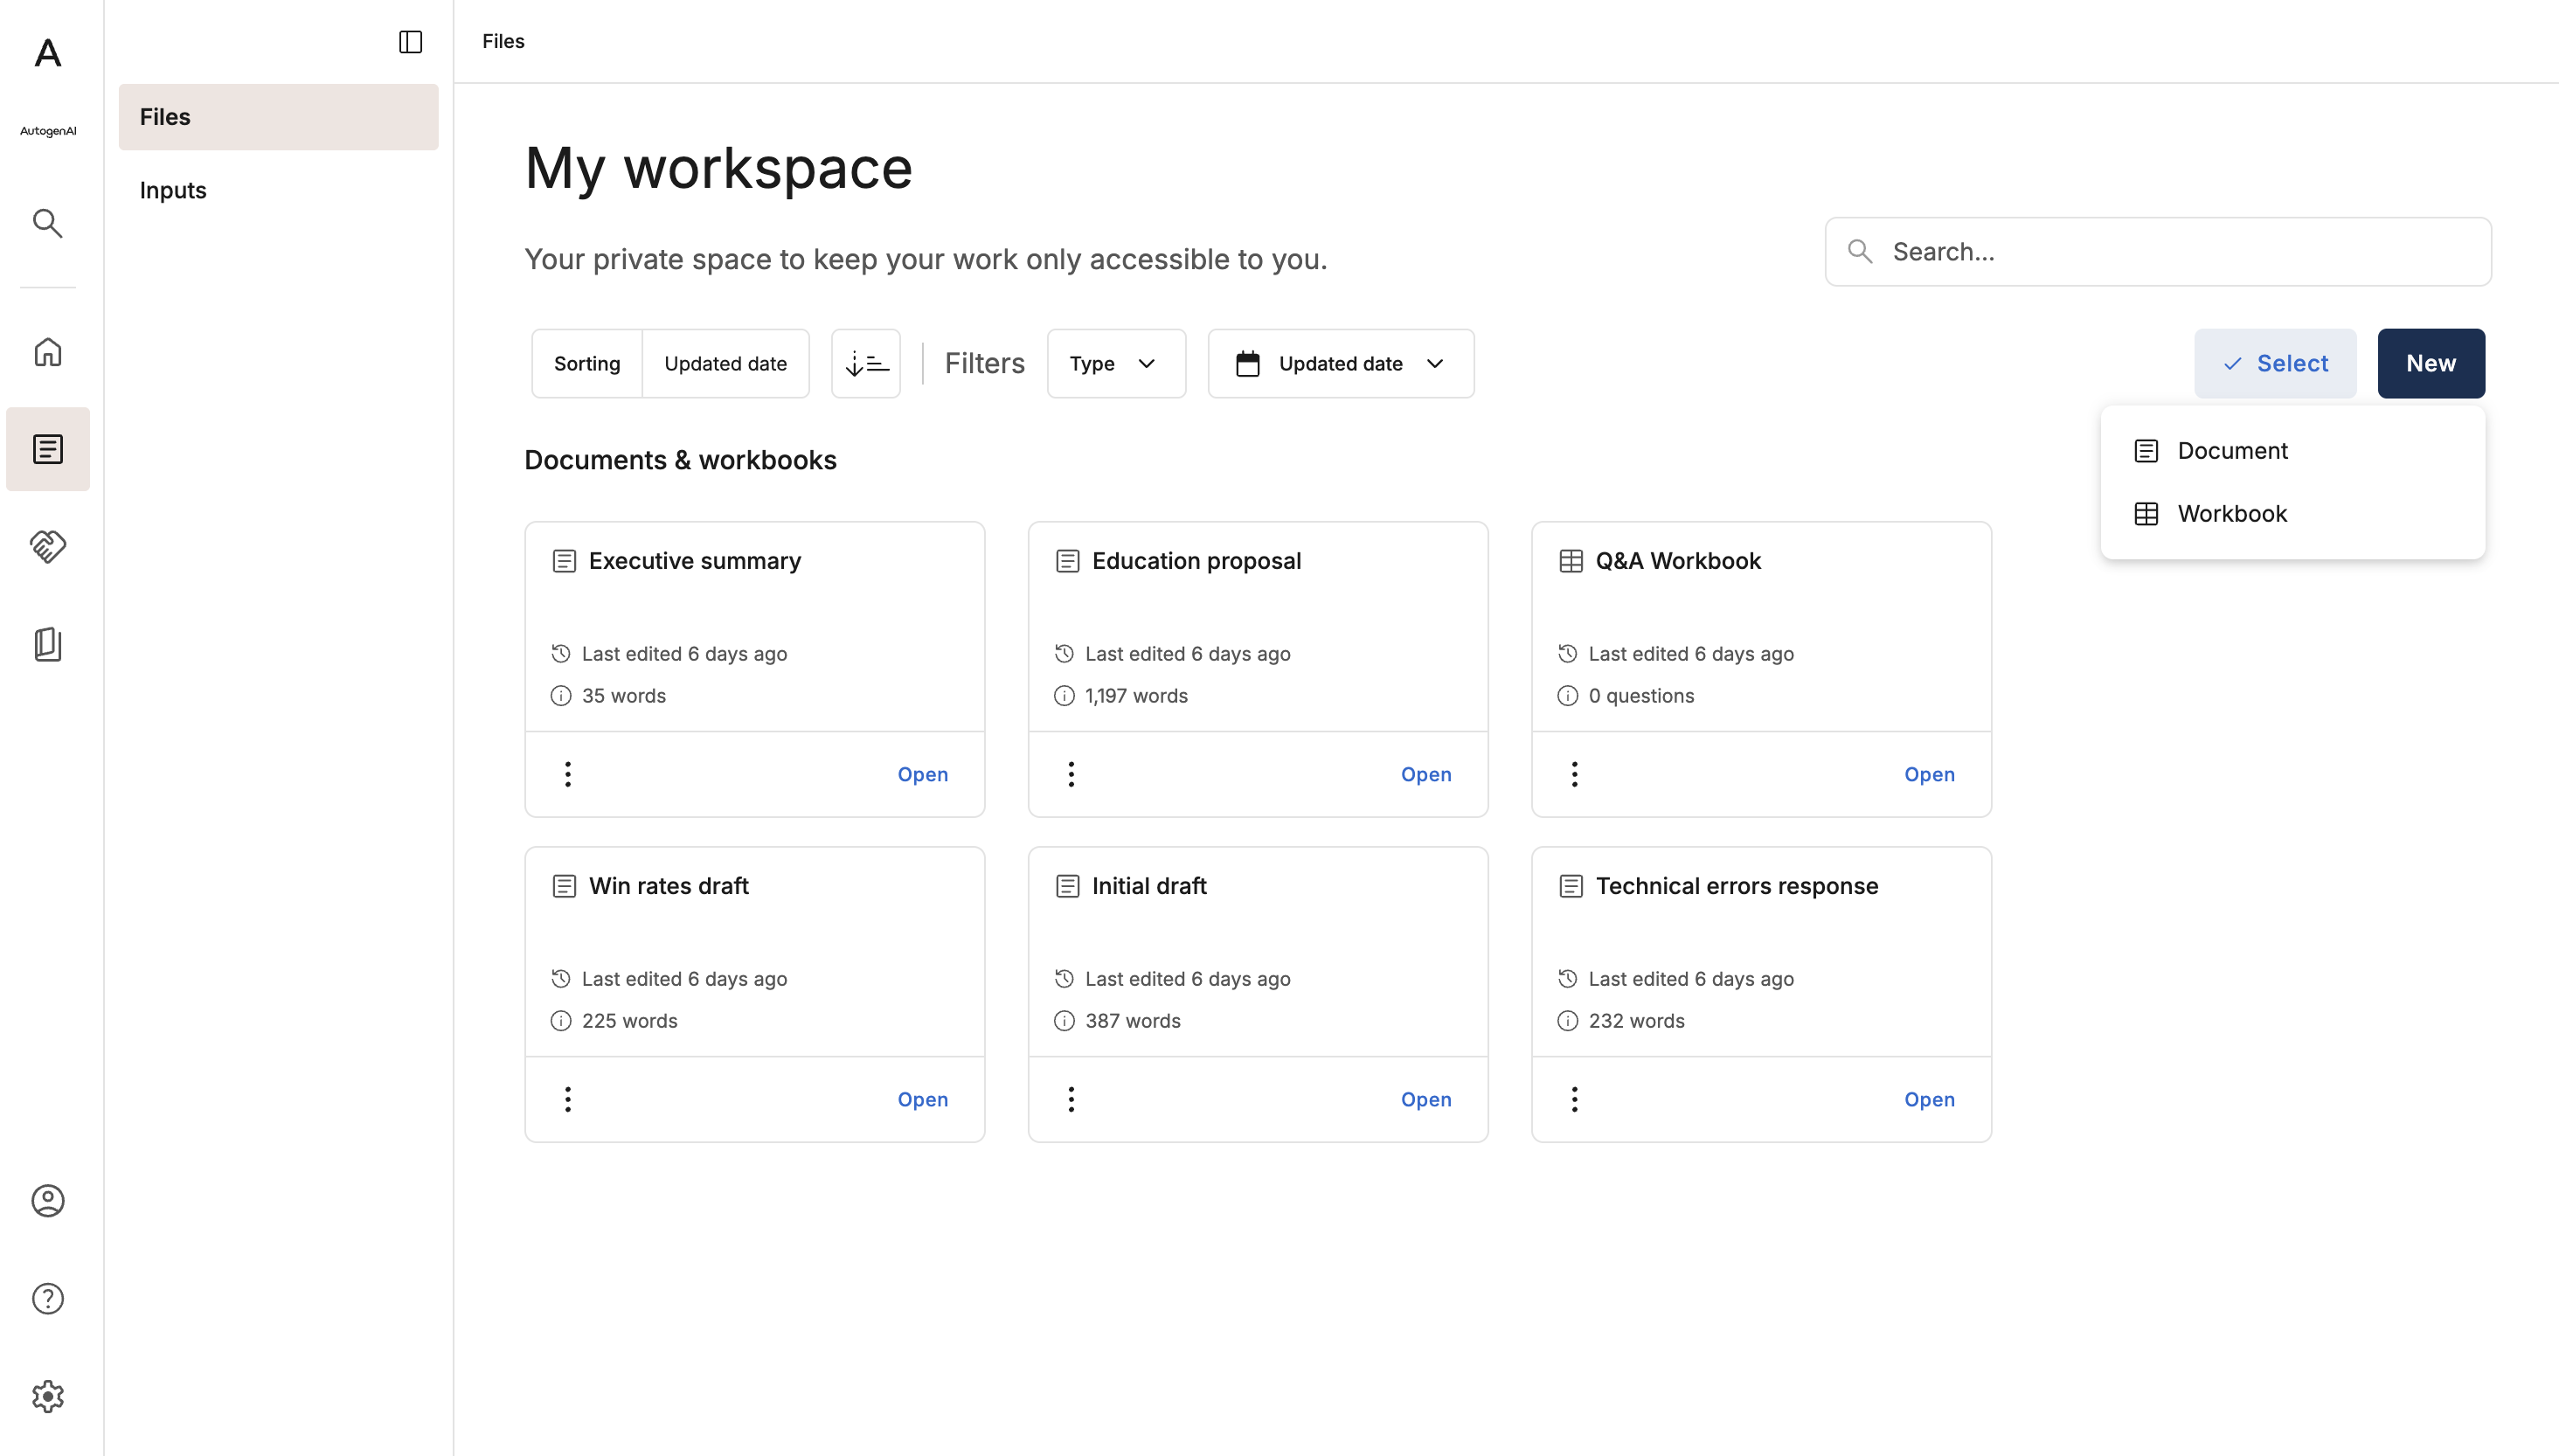Toggle the sort direction icon
This screenshot has height=1456, width=2559.
click(866, 364)
